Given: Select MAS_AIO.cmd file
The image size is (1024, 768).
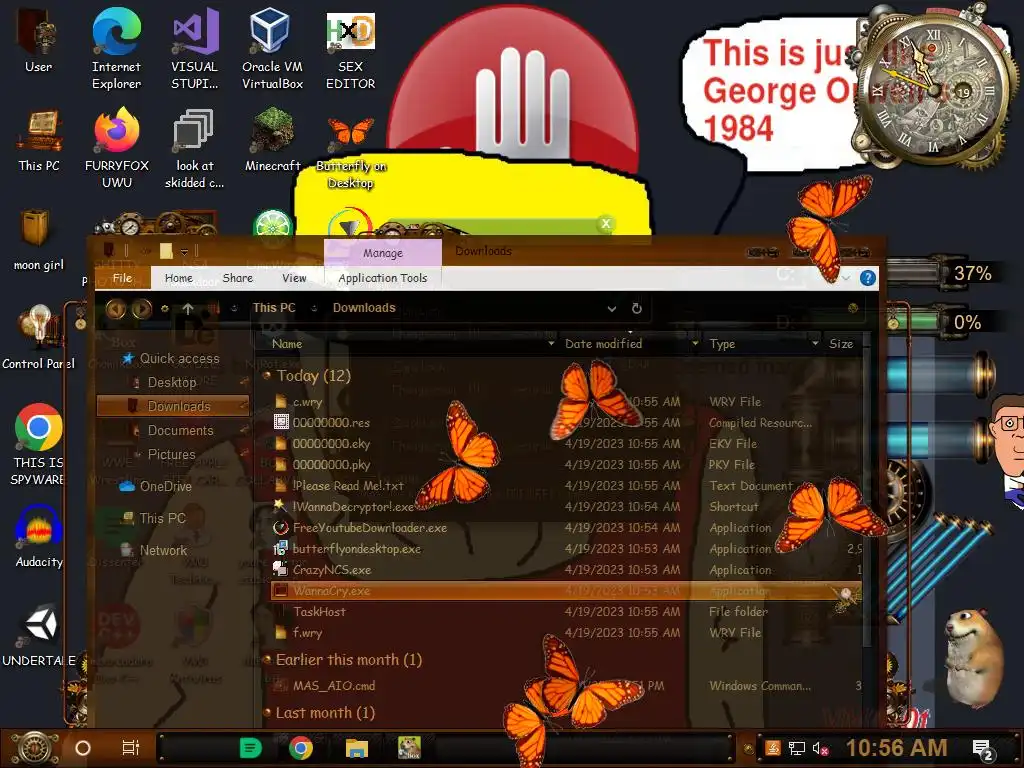Looking at the screenshot, I should 334,686.
